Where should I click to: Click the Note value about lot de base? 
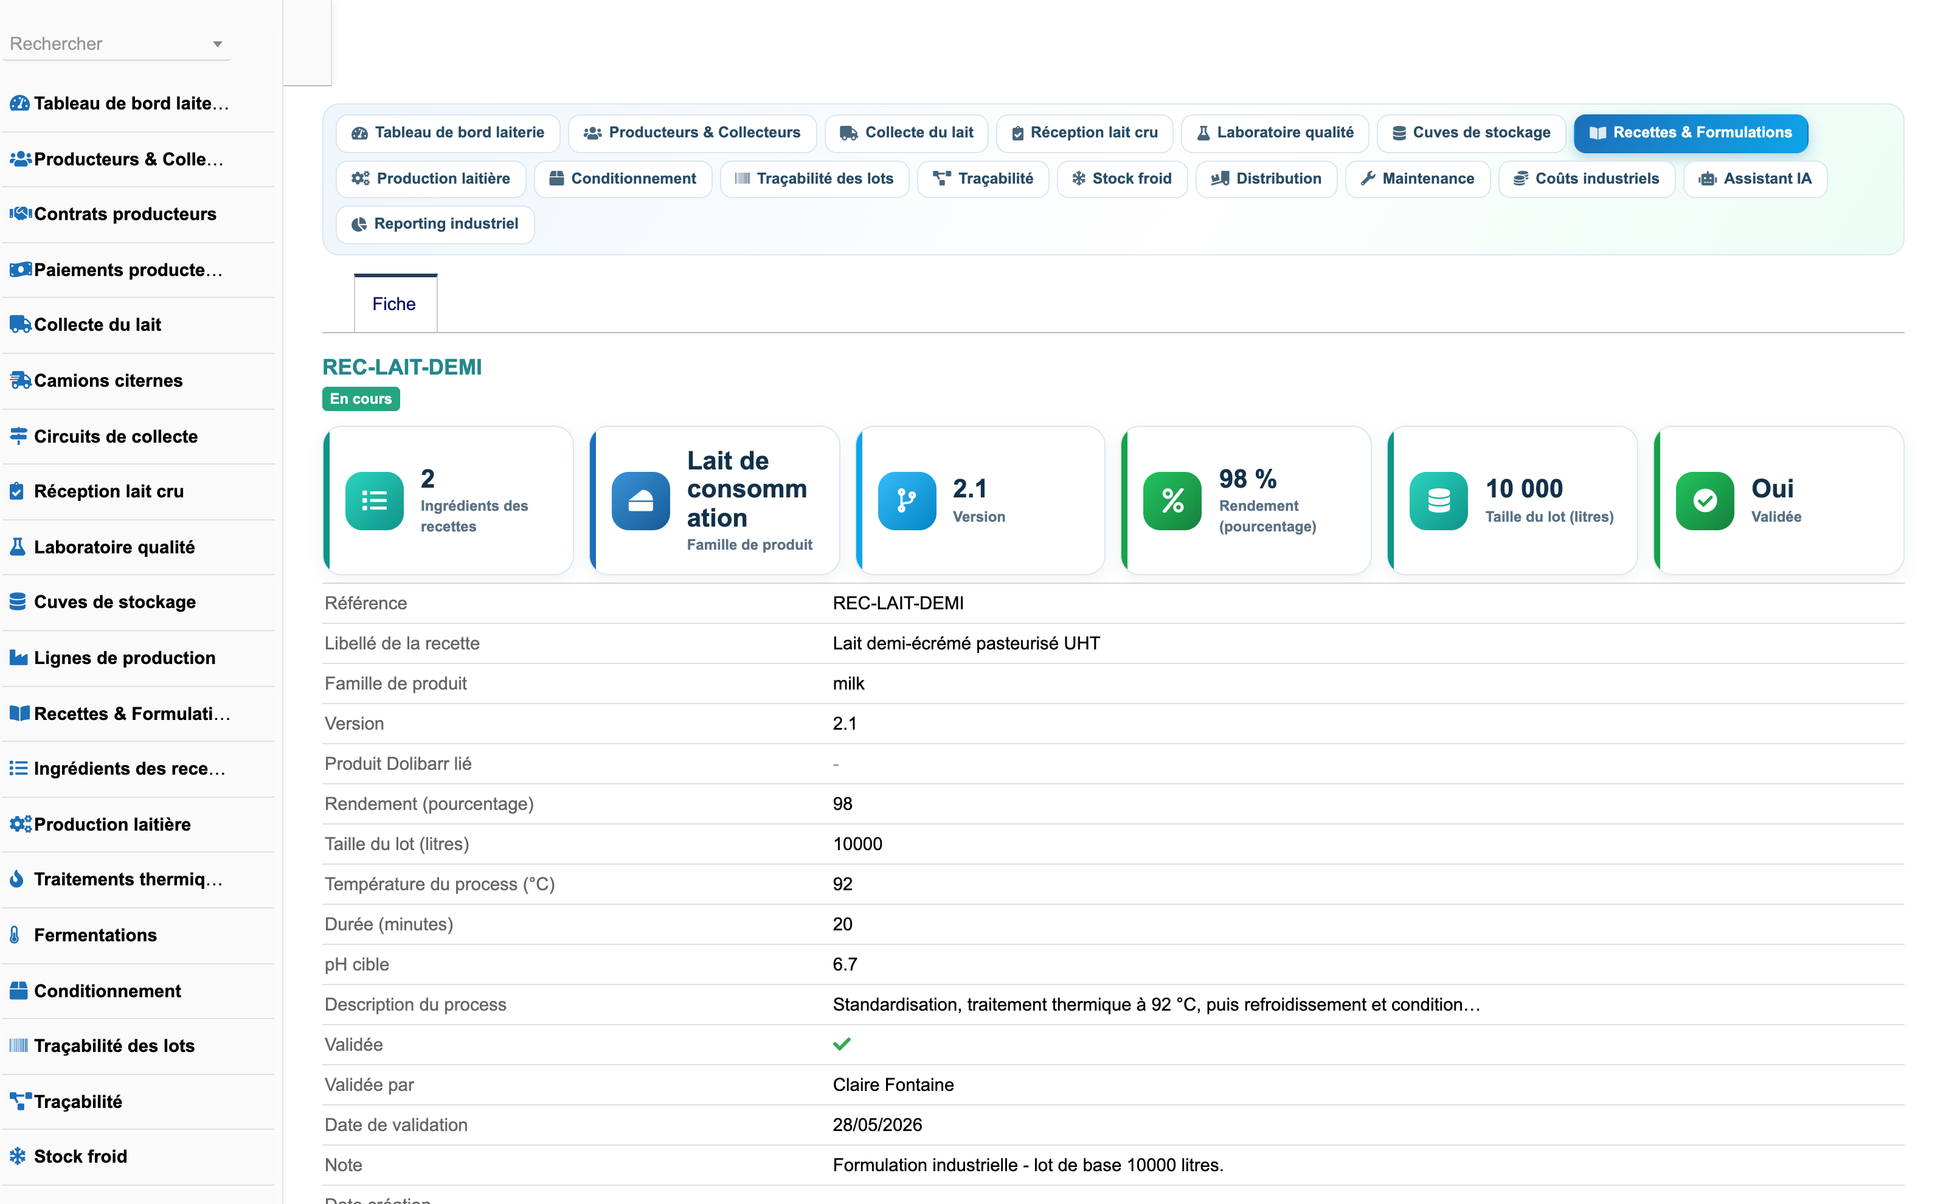1028,1165
